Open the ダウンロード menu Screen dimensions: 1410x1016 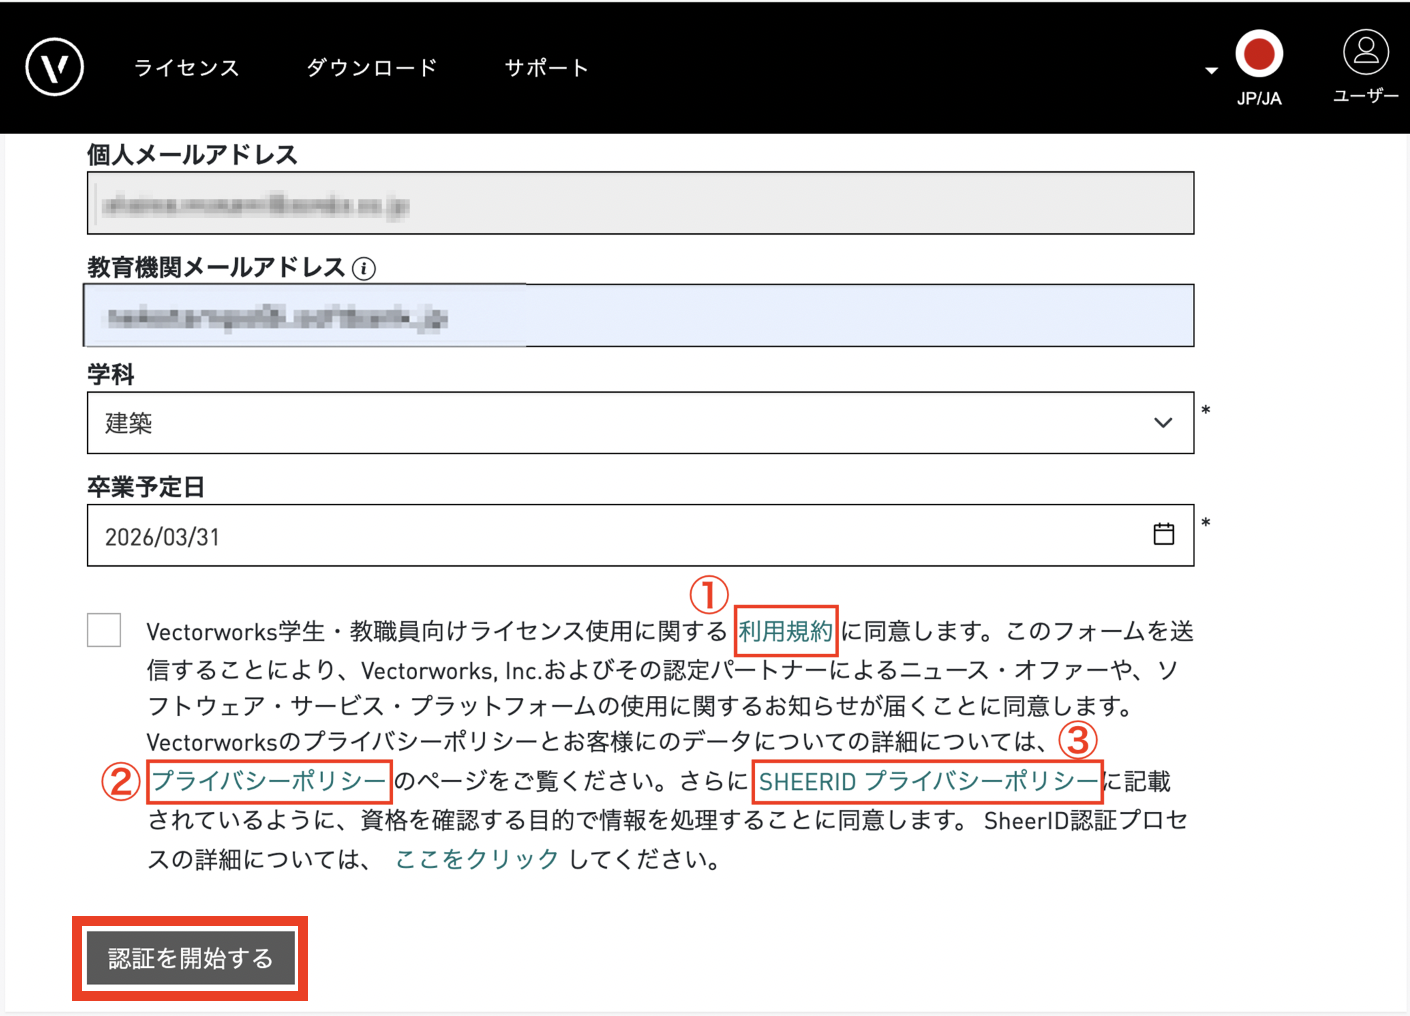coord(372,68)
